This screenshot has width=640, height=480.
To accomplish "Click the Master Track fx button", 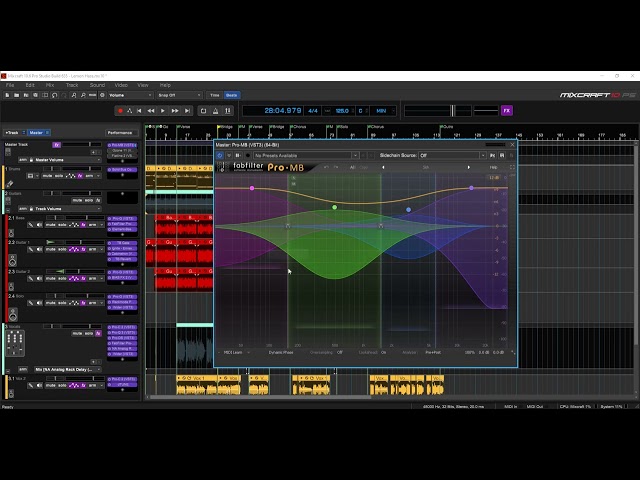I will pos(56,144).
